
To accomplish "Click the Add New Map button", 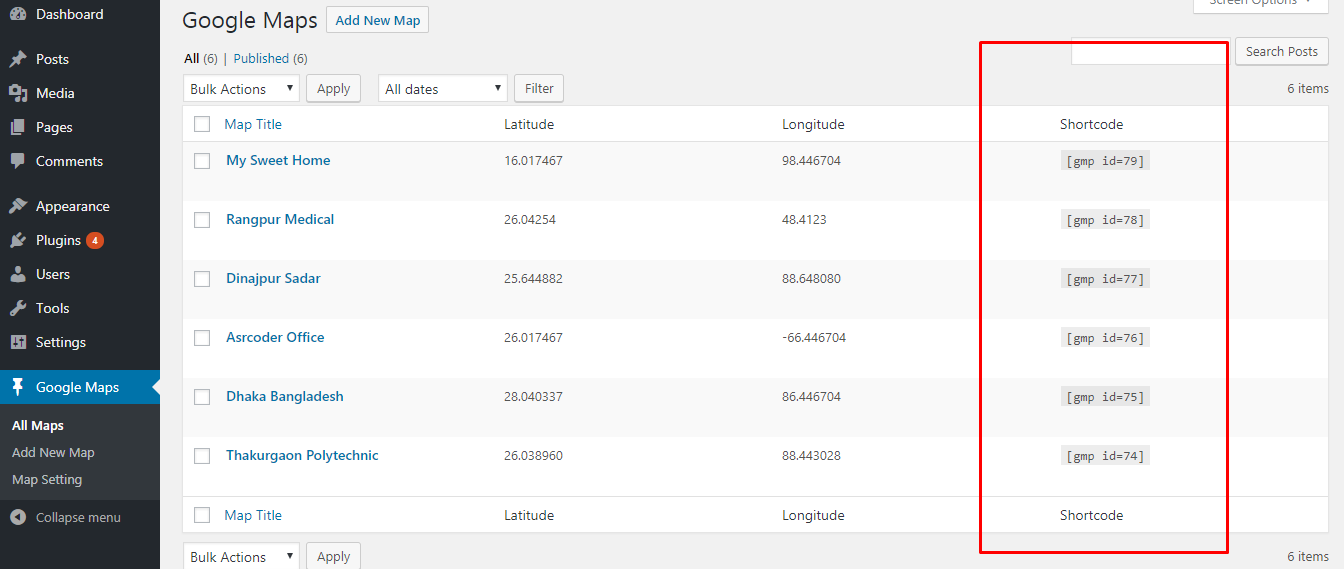I will click(377, 20).
